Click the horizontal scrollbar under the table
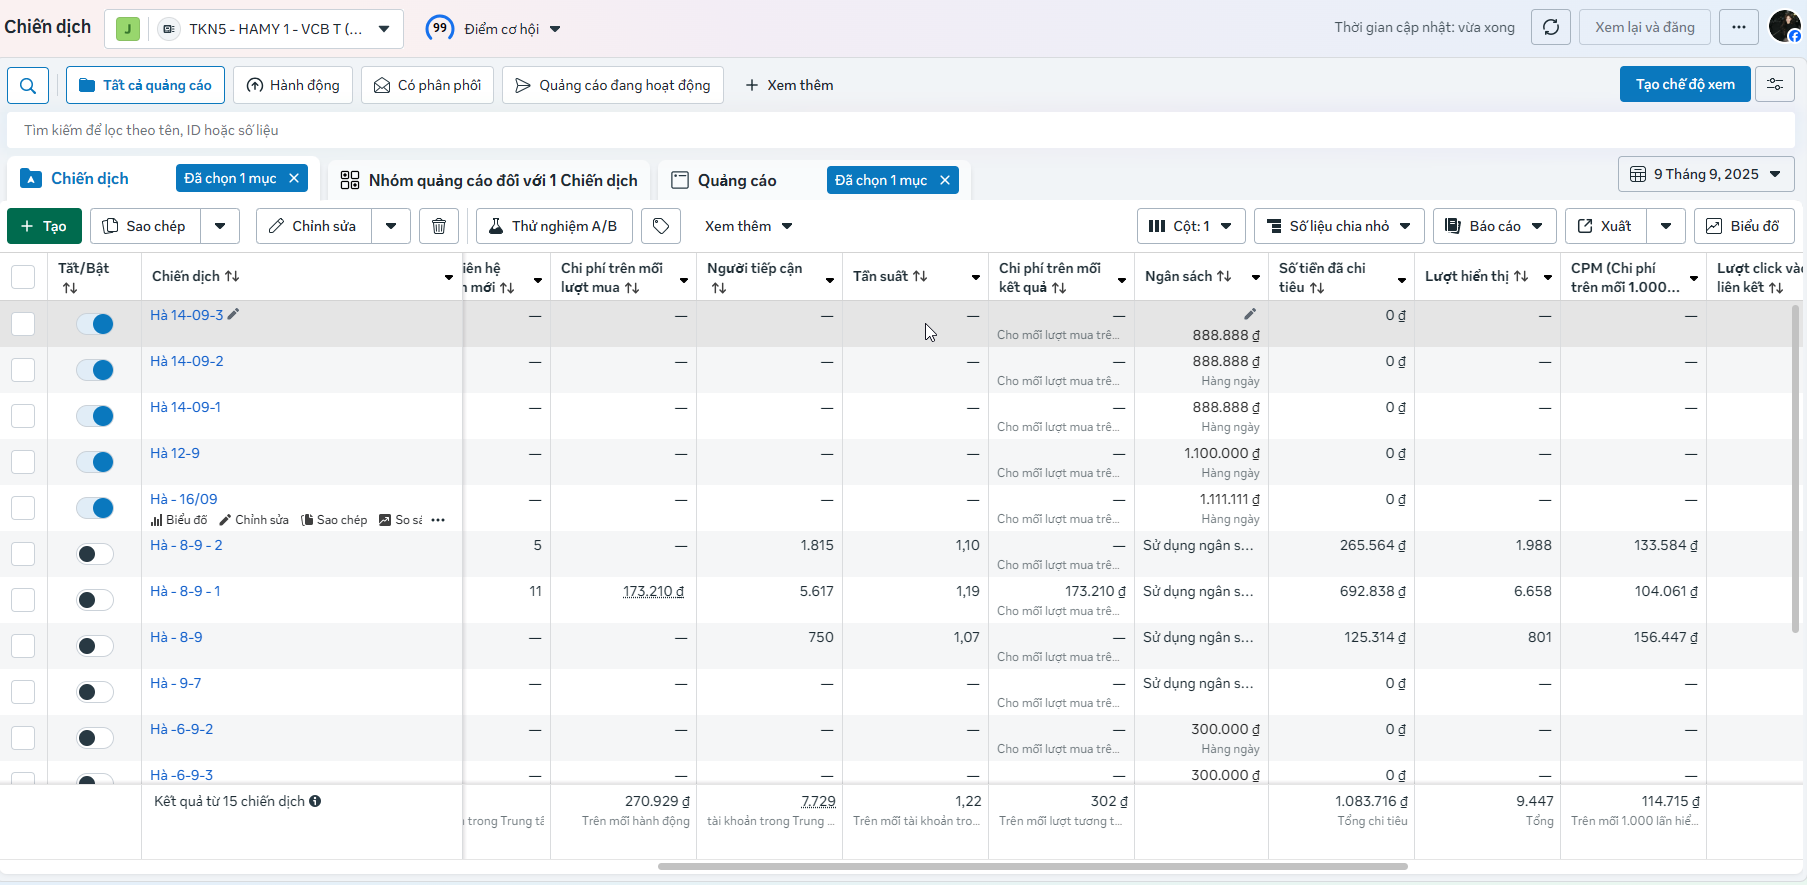The image size is (1807, 885). [x=1032, y=866]
